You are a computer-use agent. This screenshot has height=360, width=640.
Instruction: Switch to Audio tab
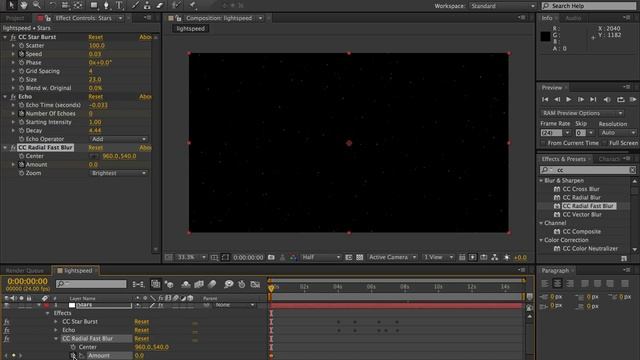click(x=573, y=18)
